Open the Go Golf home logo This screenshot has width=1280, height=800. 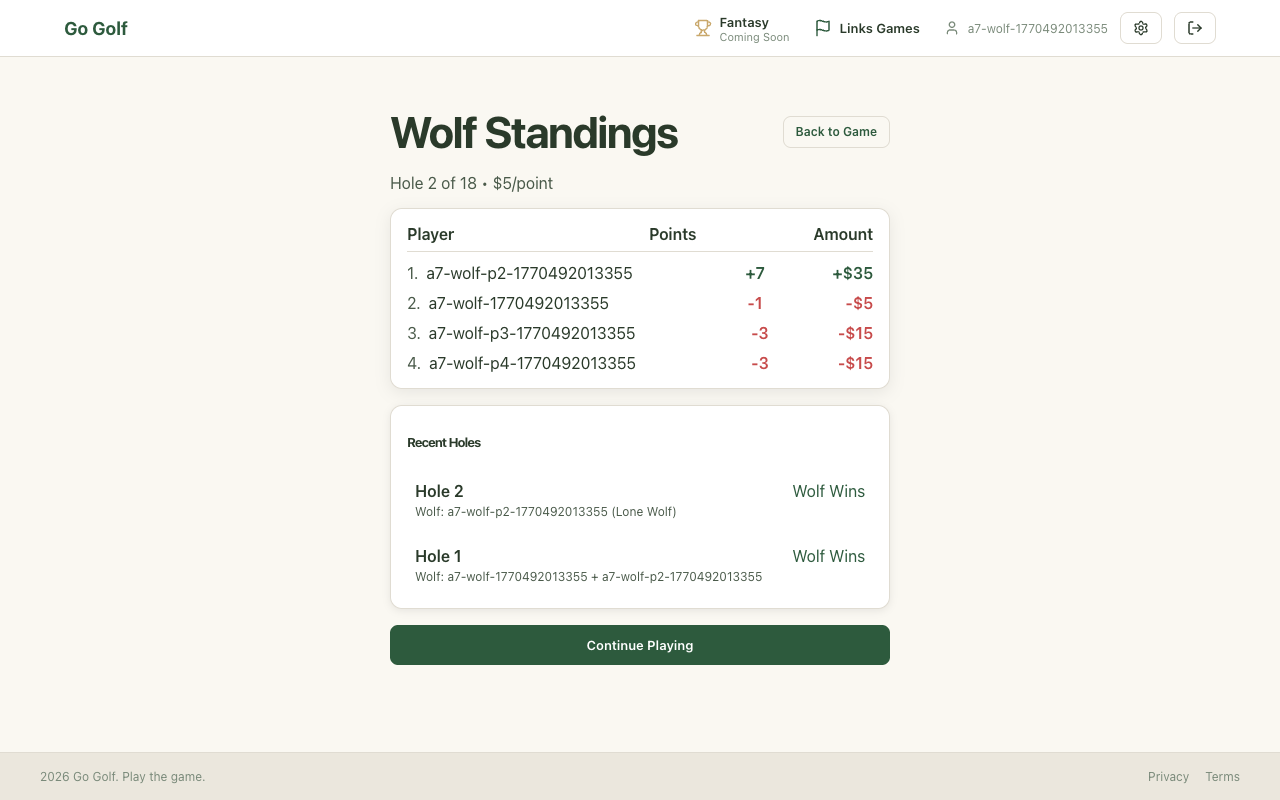point(96,29)
